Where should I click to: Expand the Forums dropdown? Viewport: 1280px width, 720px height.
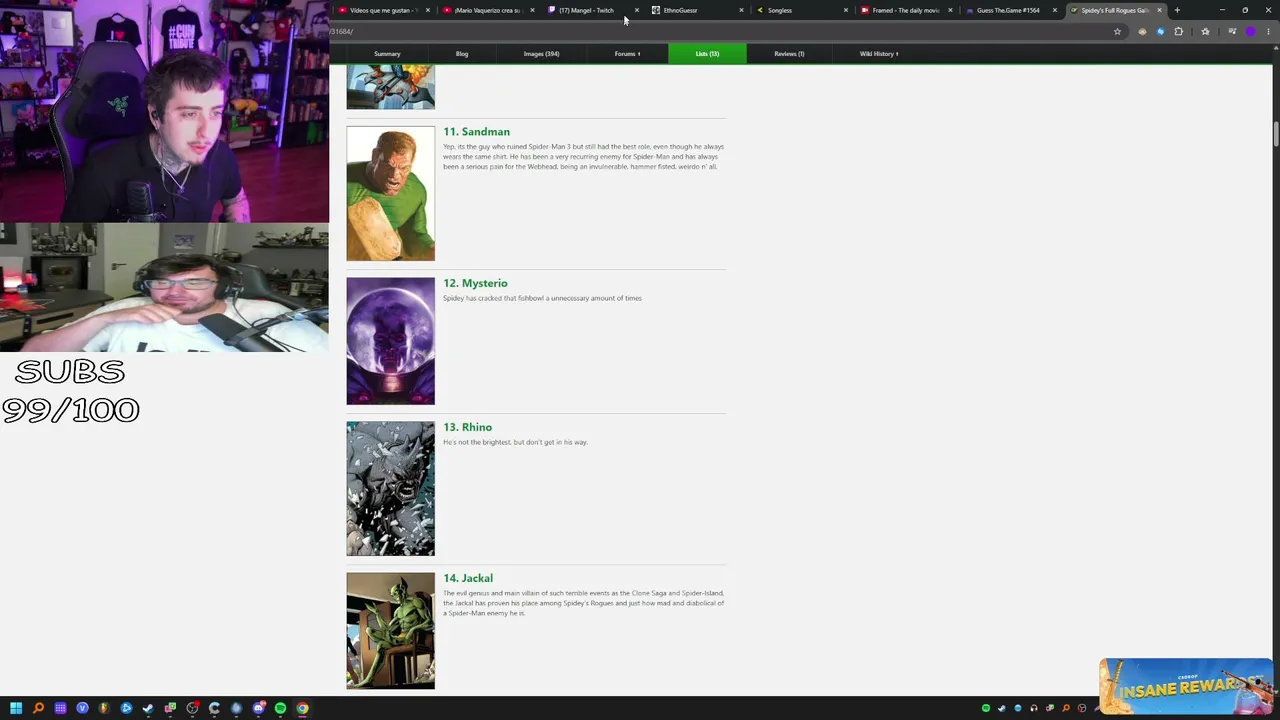pyautogui.click(x=627, y=54)
